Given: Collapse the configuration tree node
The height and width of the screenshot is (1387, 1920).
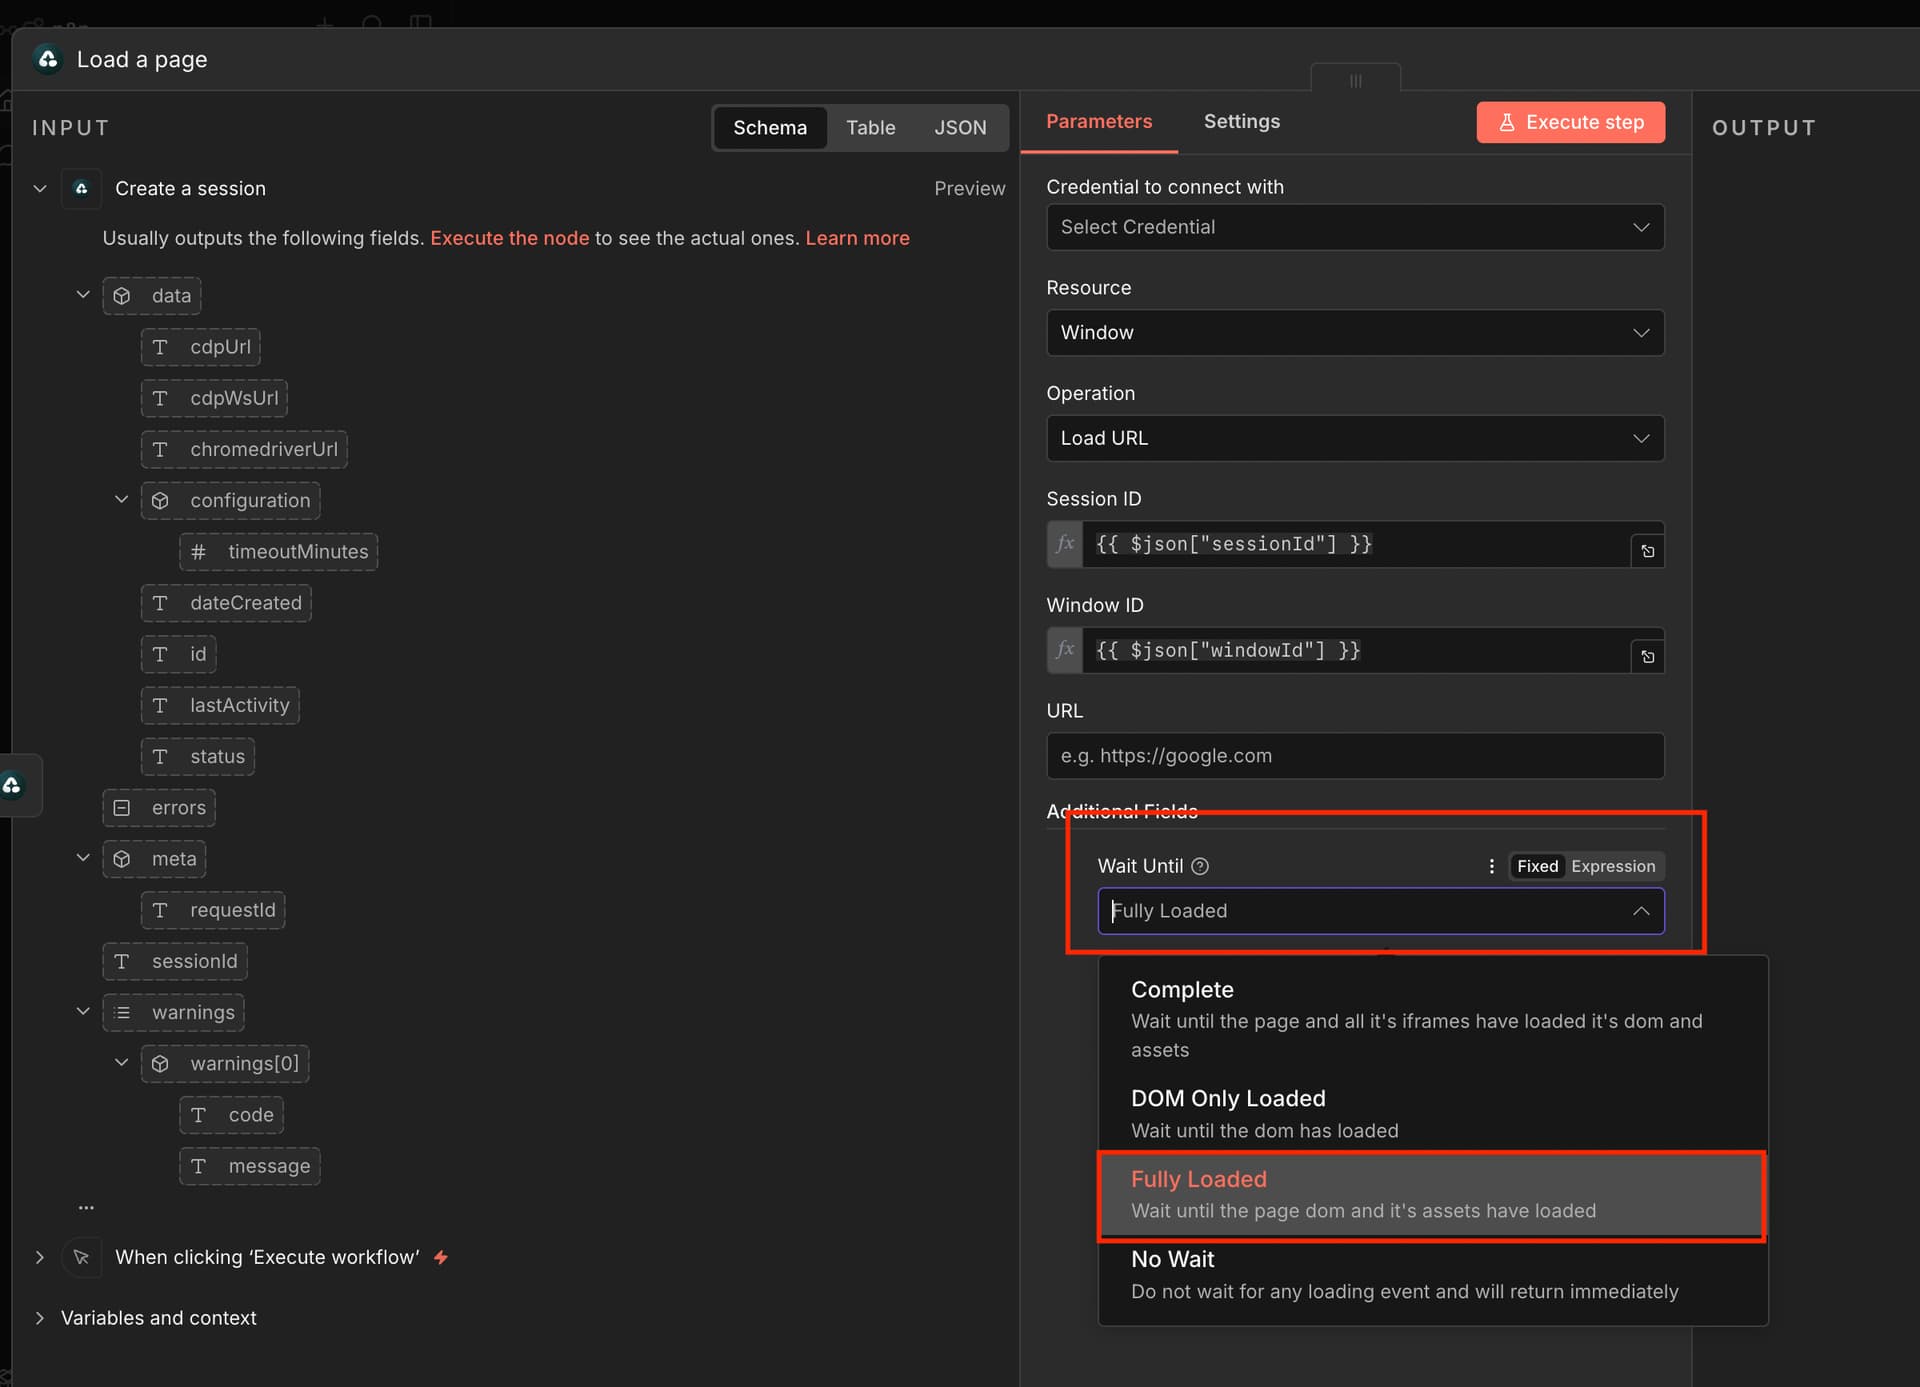Looking at the screenshot, I should 121,500.
